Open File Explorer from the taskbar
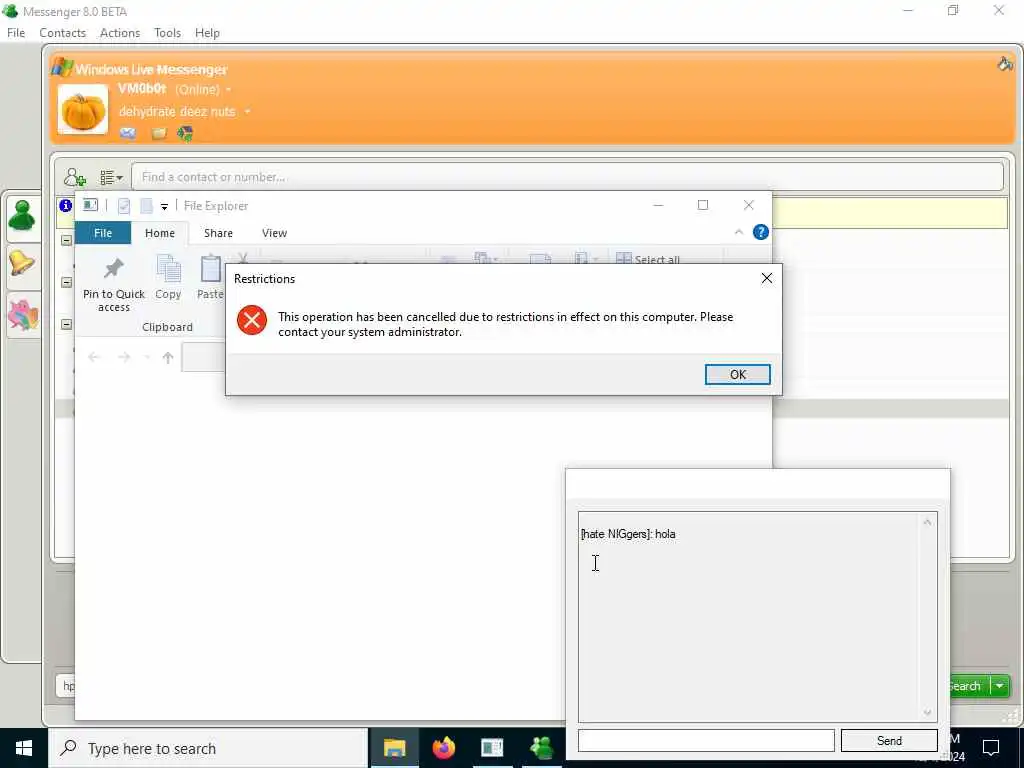The image size is (1024, 768). pos(394,748)
